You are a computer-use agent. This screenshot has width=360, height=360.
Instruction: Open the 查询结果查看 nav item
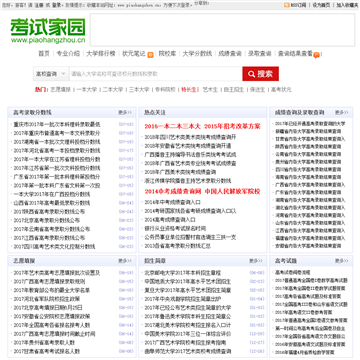coord(295,53)
